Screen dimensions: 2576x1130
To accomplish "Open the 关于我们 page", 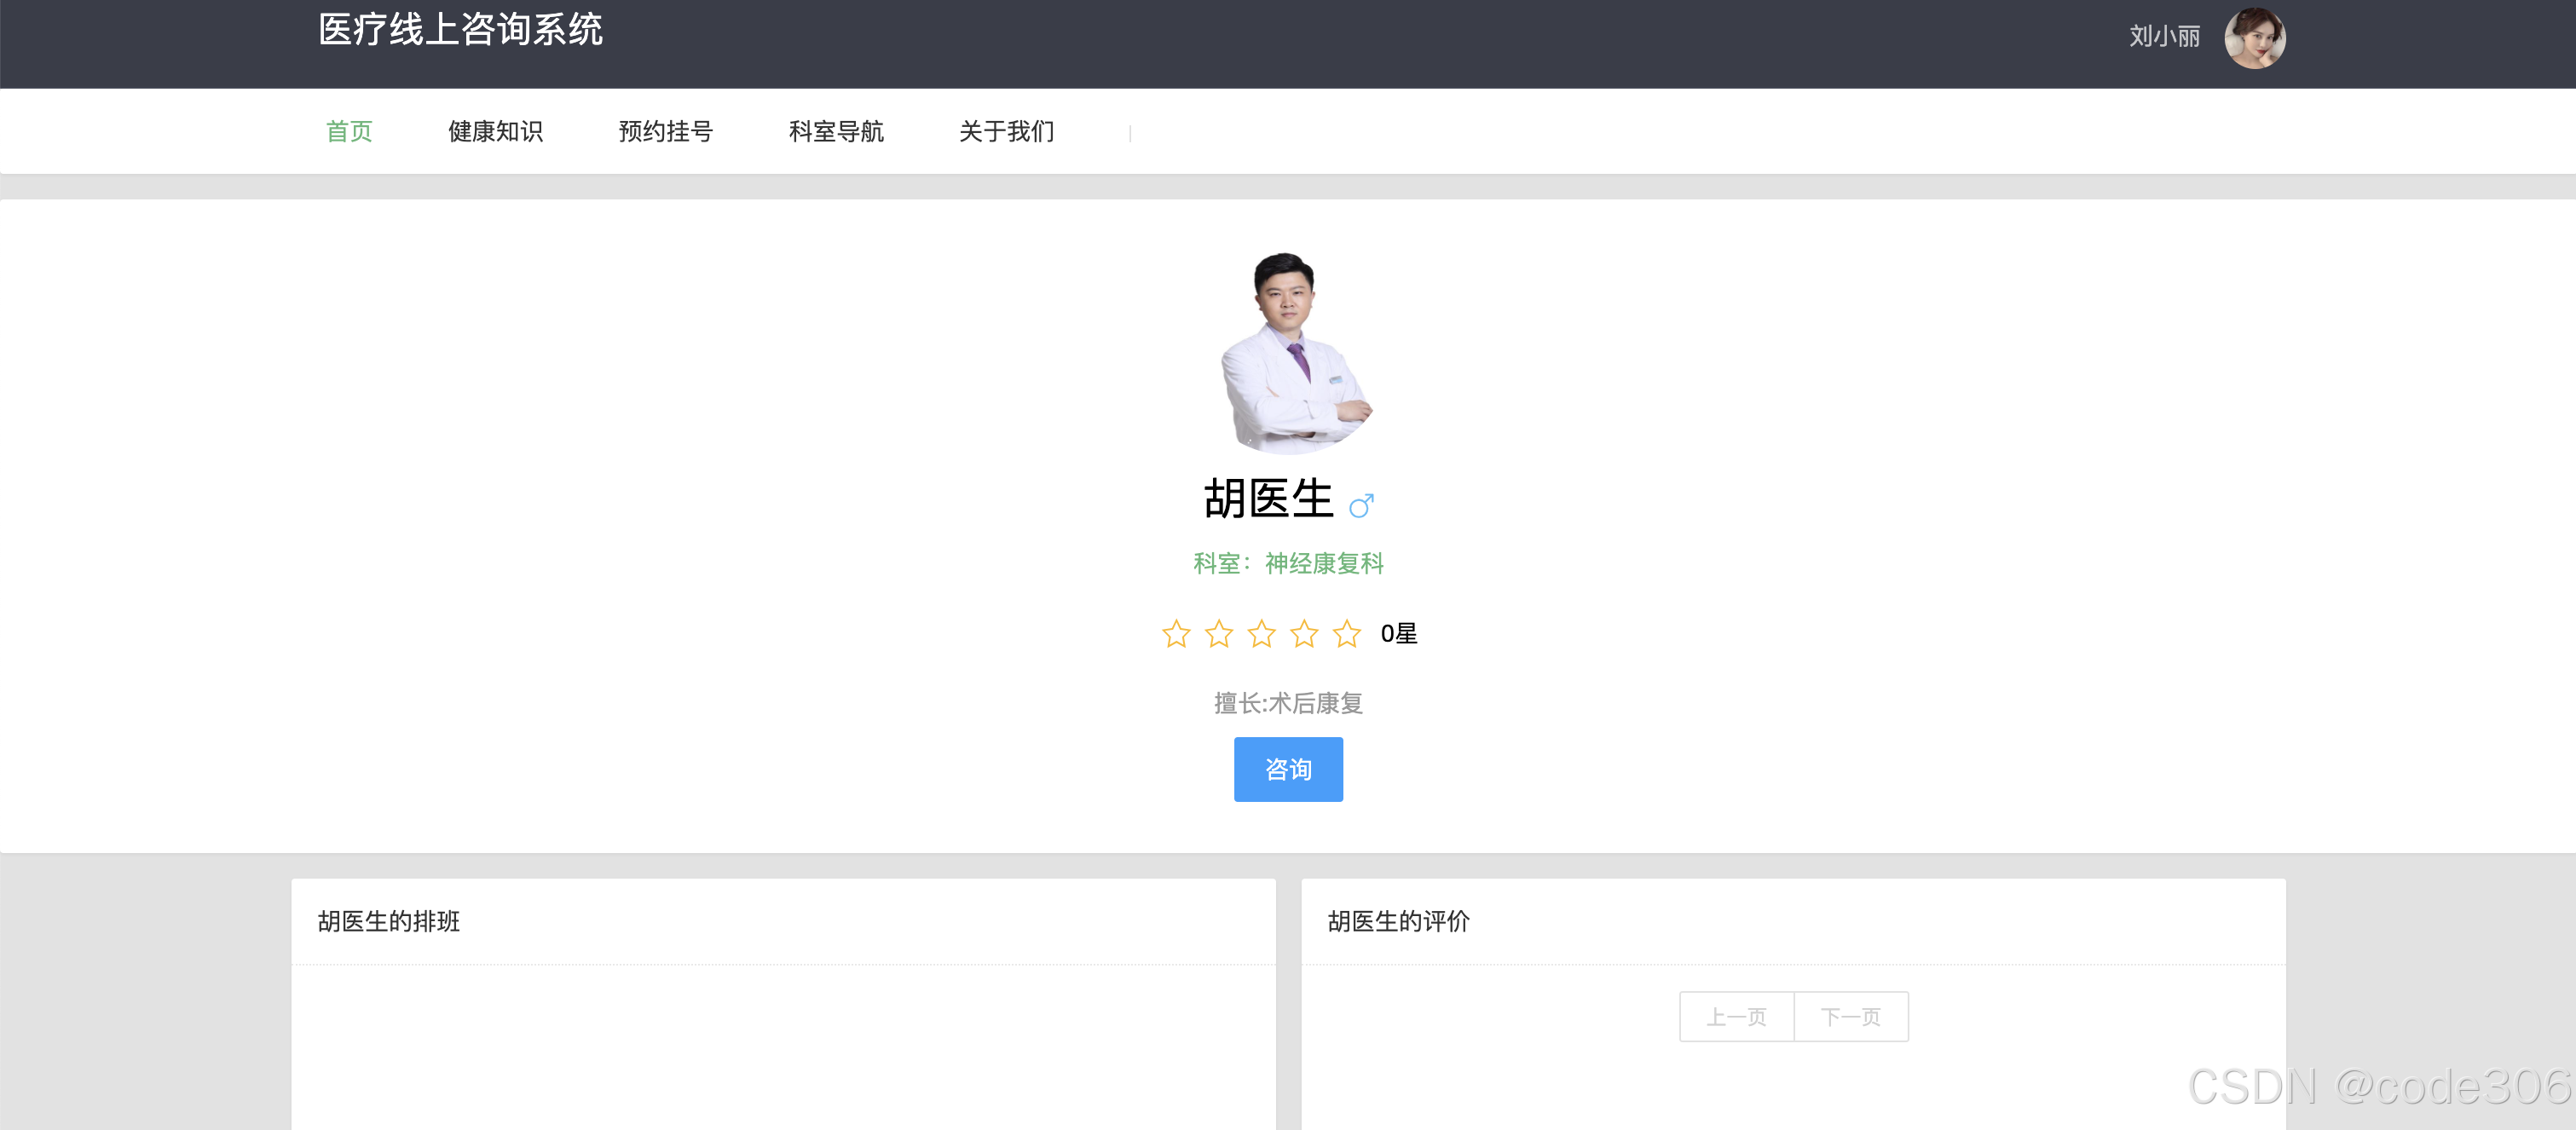I will tap(1006, 131).
